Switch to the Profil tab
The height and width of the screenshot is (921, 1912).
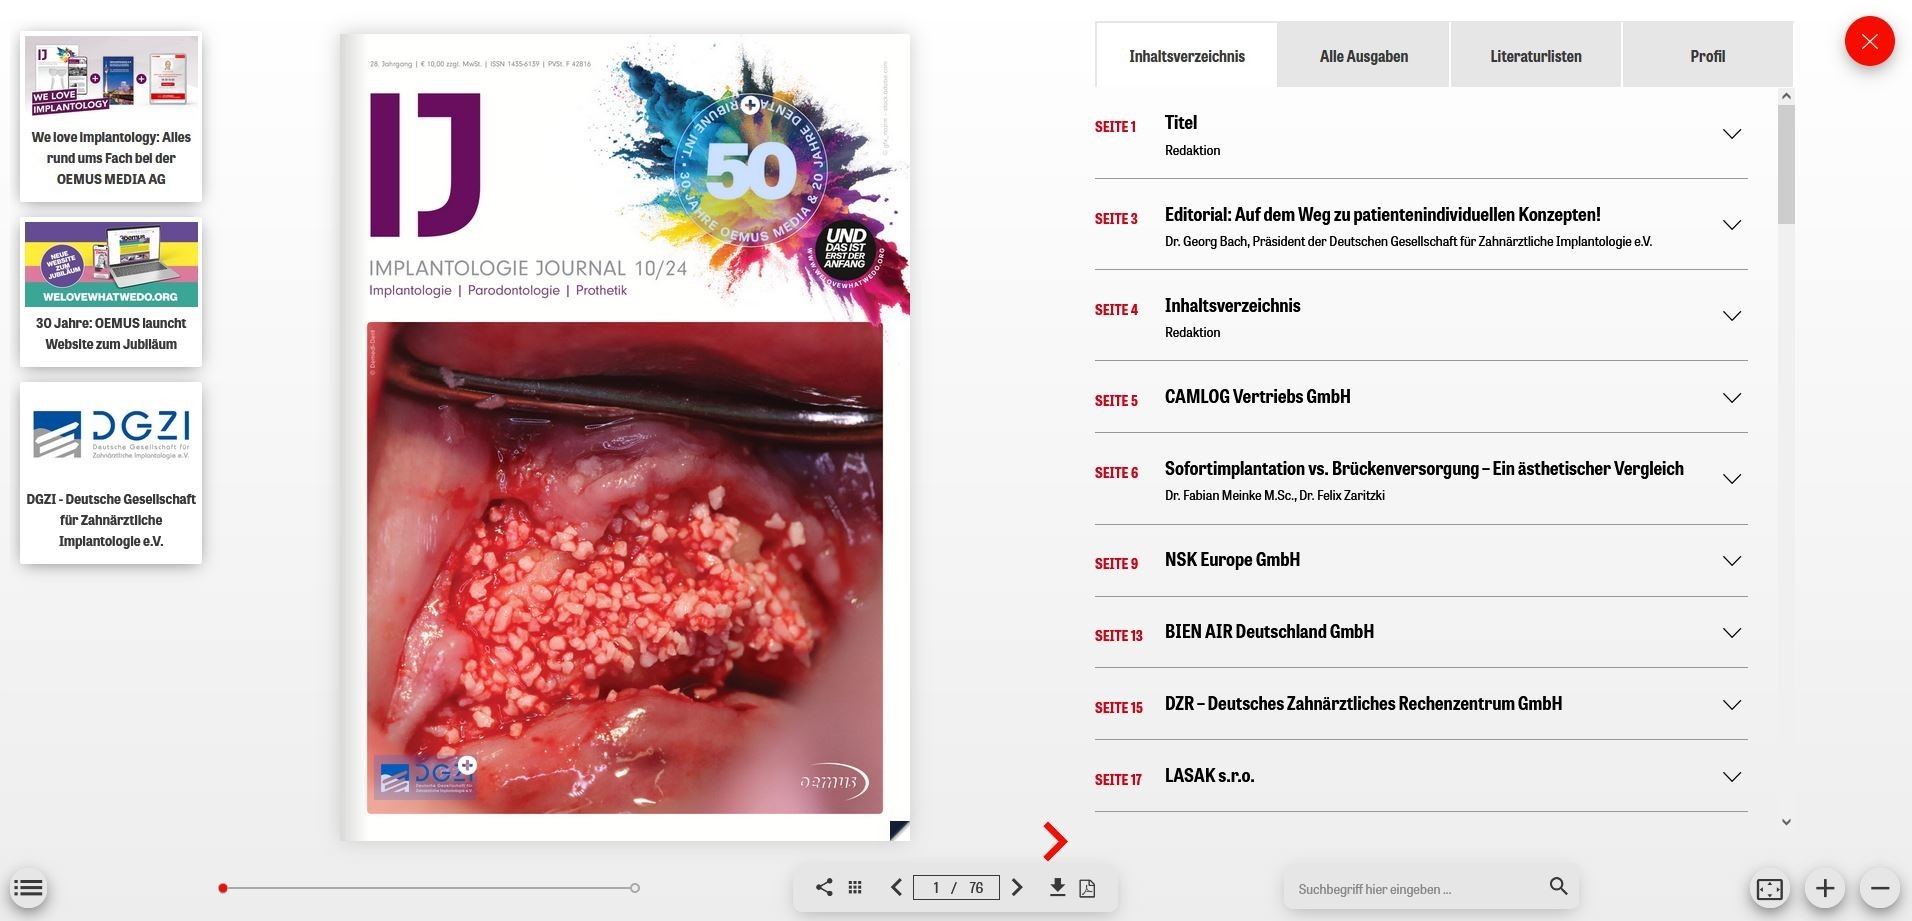1707,56
